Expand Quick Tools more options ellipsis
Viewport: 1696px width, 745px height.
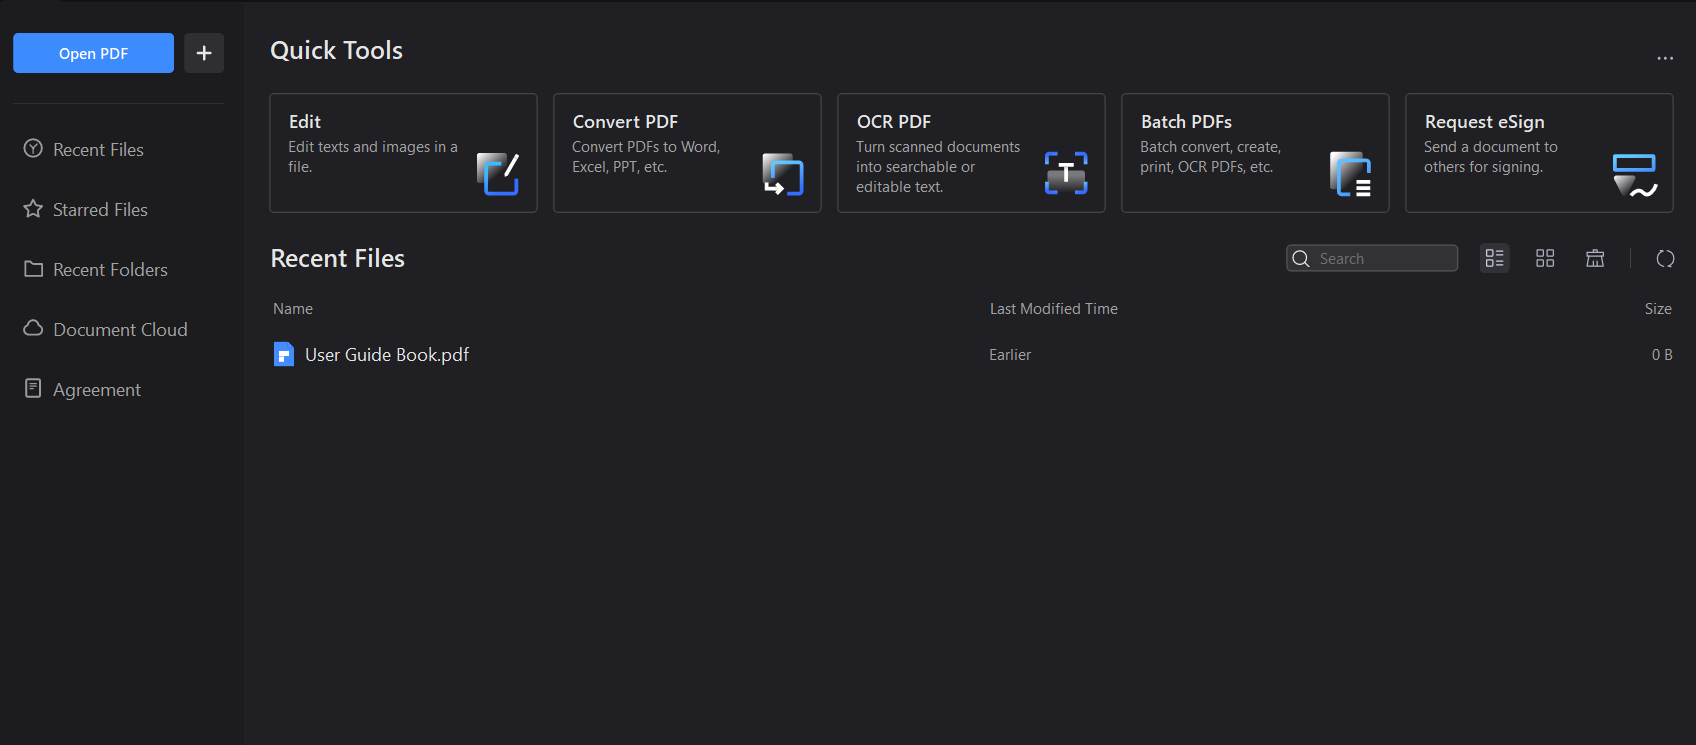[x=1664, y=59]
